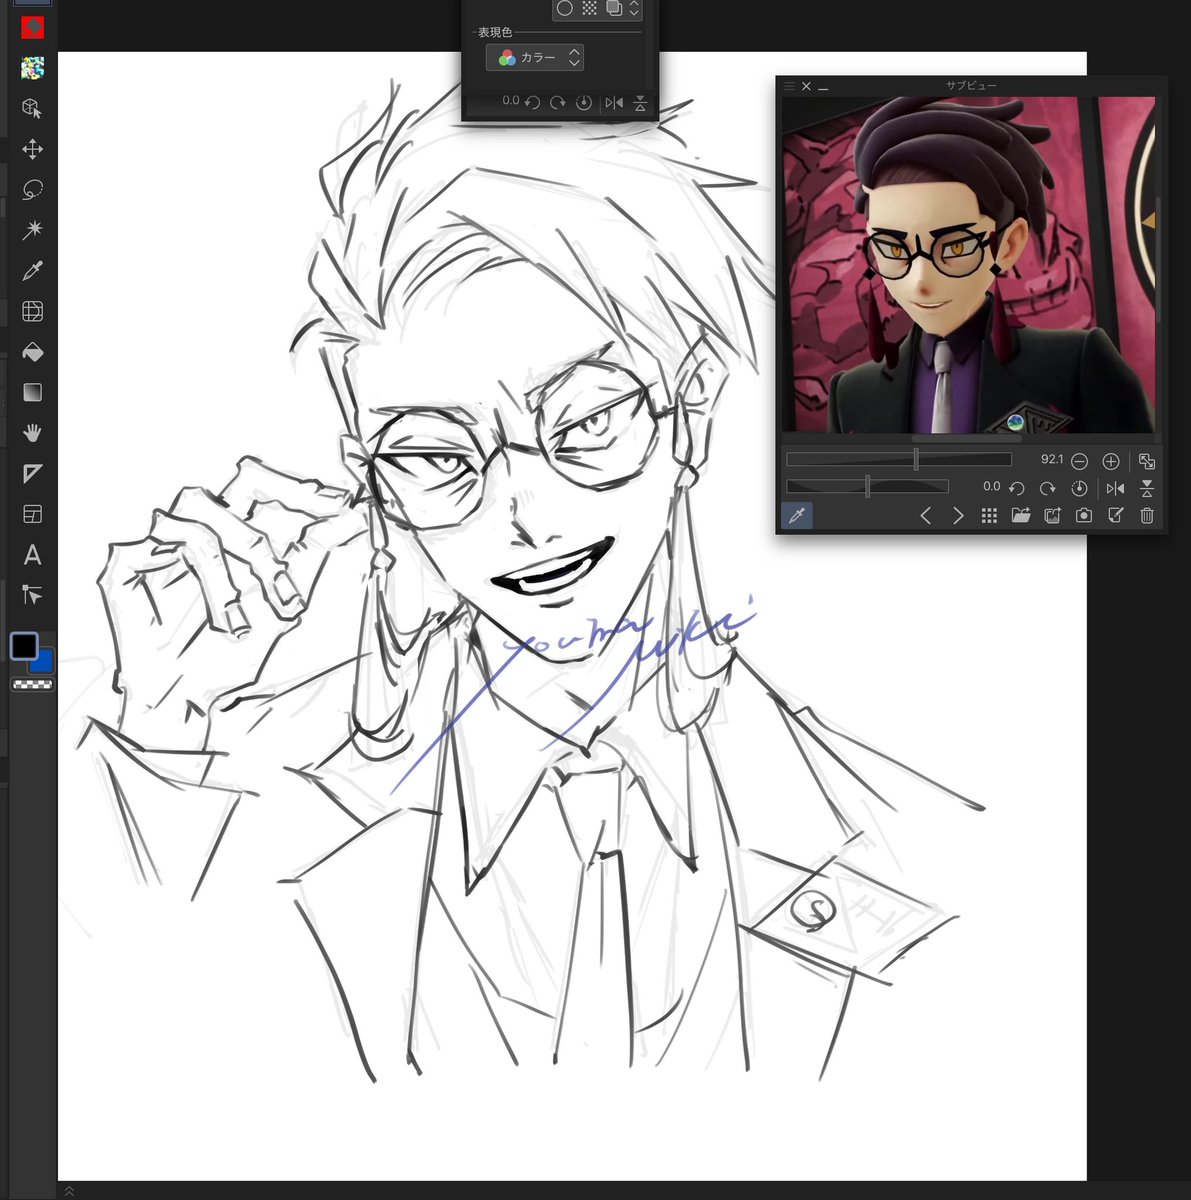1191x1200 pixels.
Task: Select the Operation object tool (cube with cursor)
Action: click(32, 108)
